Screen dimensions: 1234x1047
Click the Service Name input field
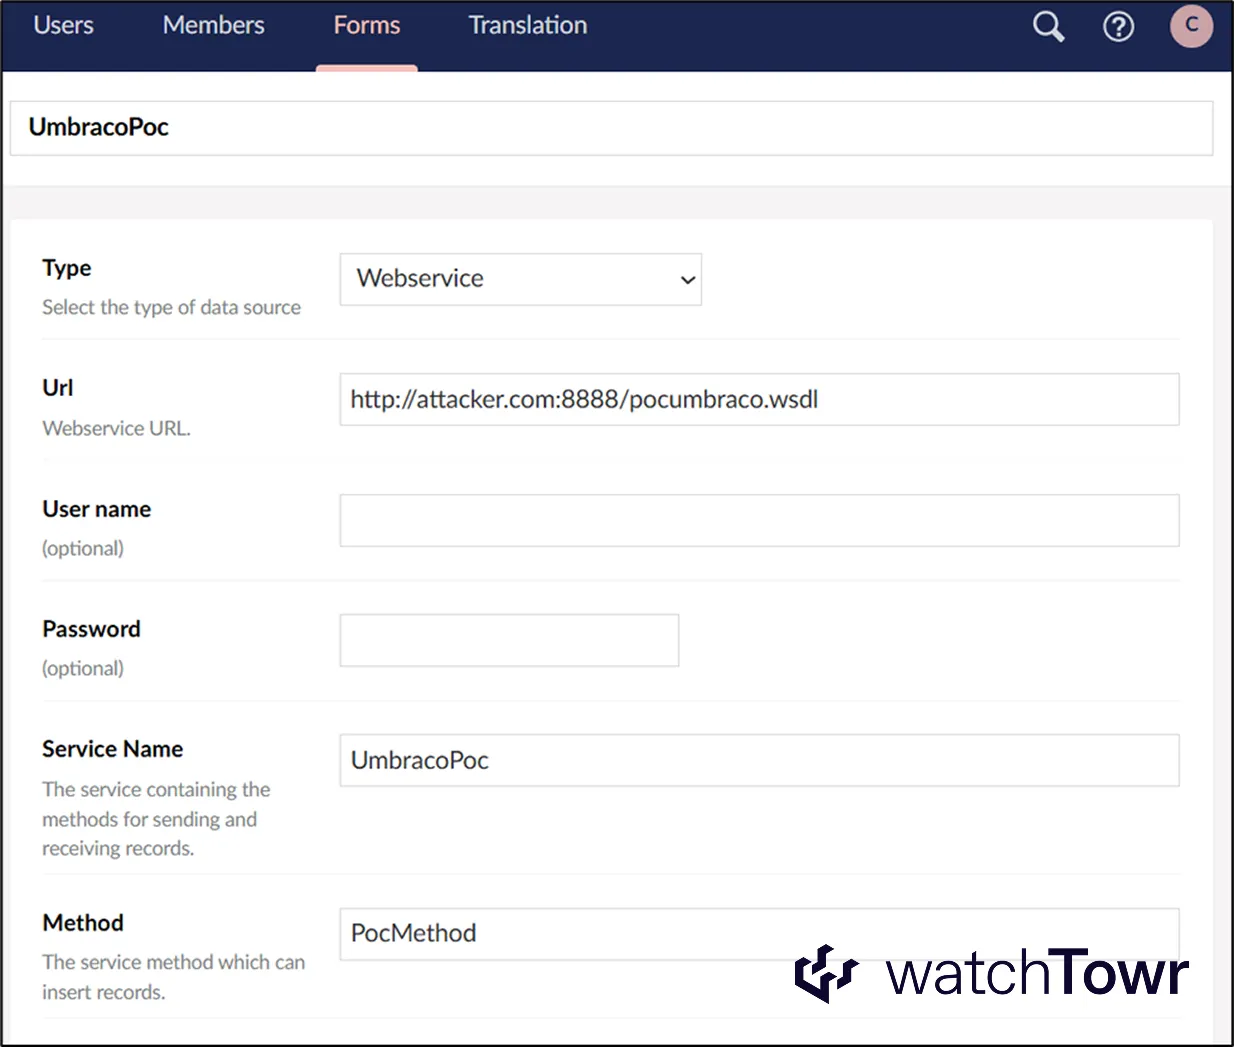point(758,760)
